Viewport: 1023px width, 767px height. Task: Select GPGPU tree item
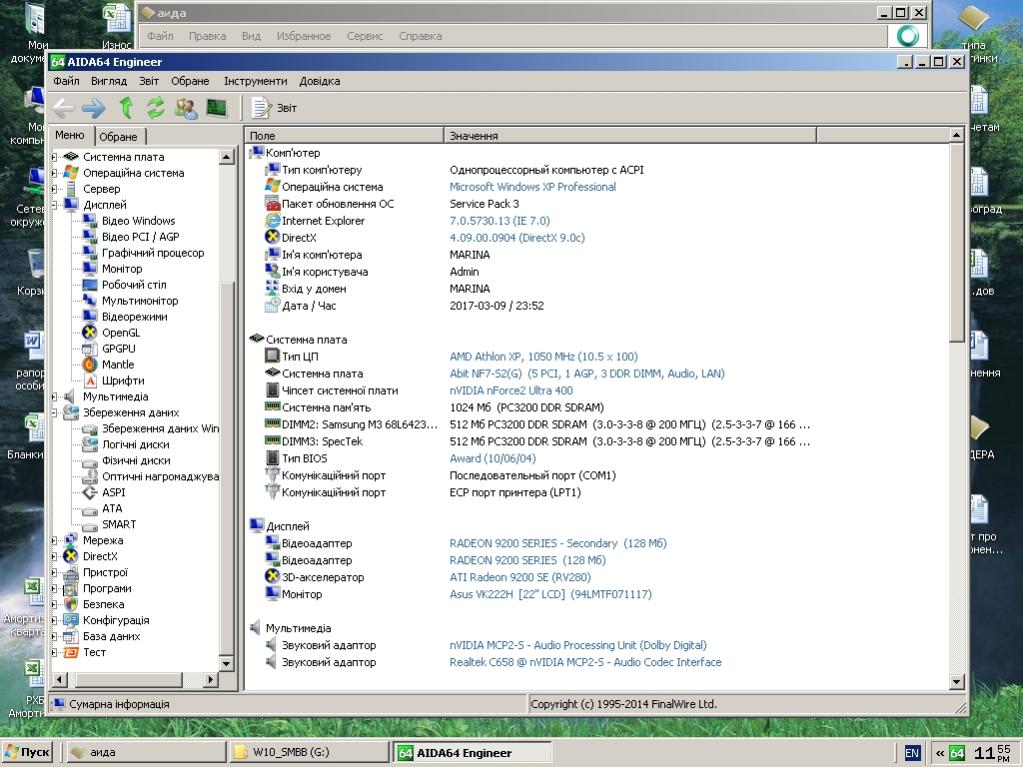[119, 348]
